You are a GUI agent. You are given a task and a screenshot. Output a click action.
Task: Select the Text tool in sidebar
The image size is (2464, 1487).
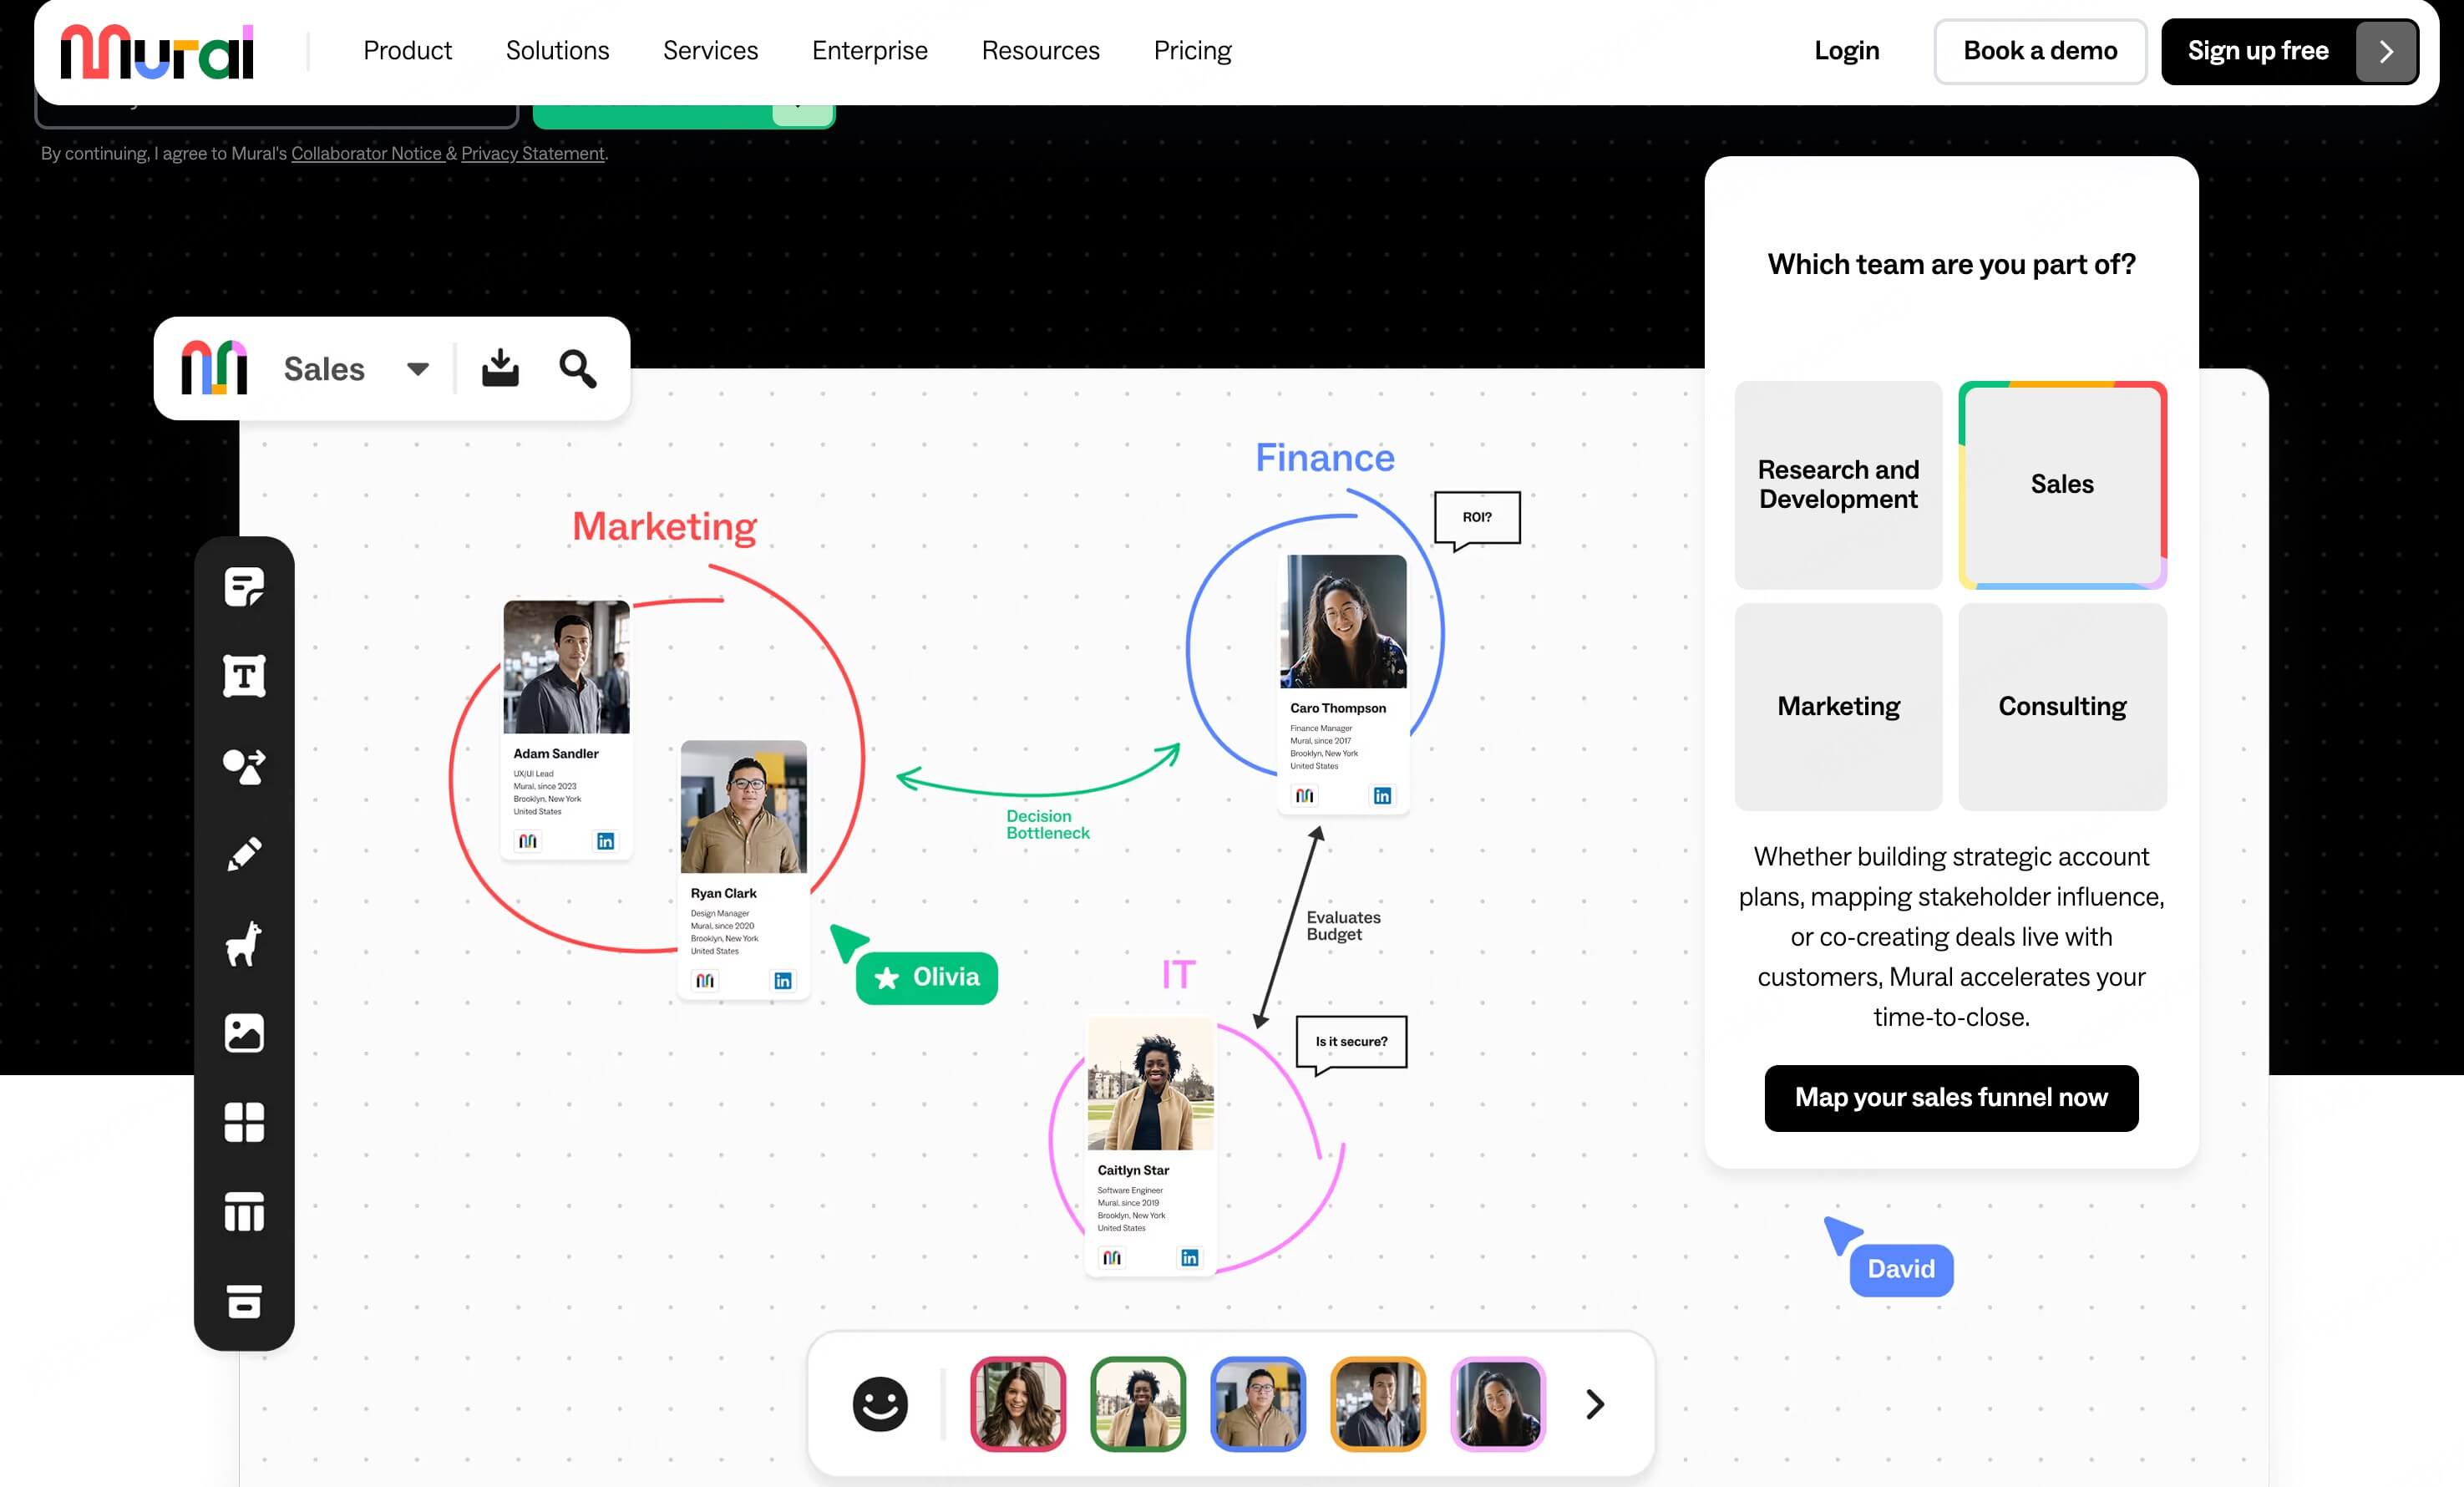pyautogui.click(x=244, y=676)
